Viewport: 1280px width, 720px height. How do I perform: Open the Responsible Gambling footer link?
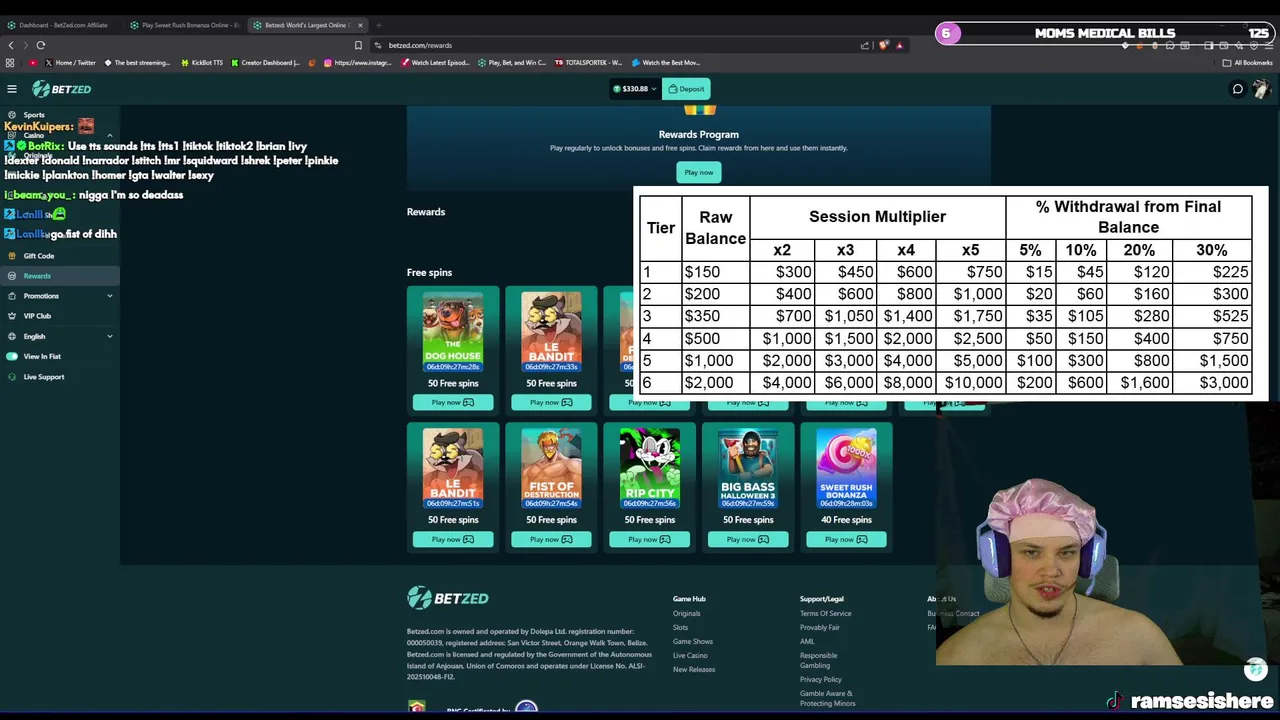pyautogui.click(x=819, y=660)
